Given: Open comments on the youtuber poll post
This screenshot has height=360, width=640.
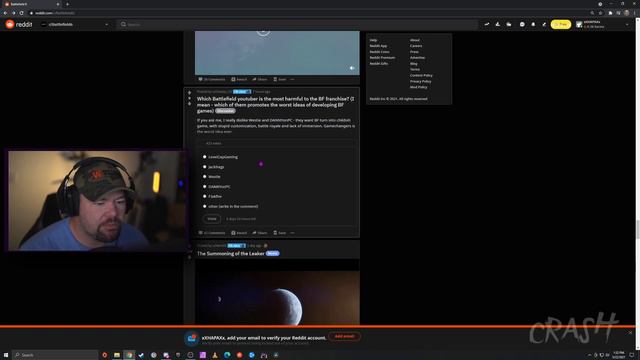Looking at the screenshot, I should tap(212, 233).
